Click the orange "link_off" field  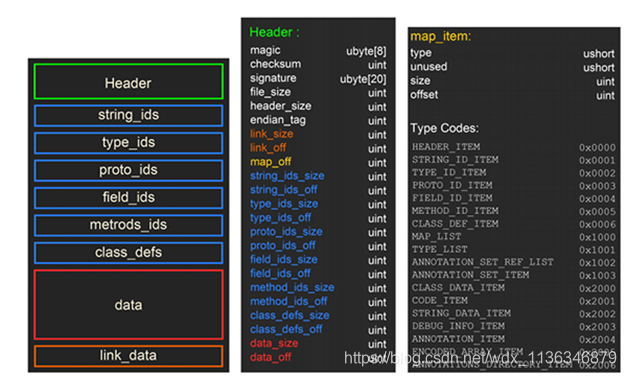(268, 148)
